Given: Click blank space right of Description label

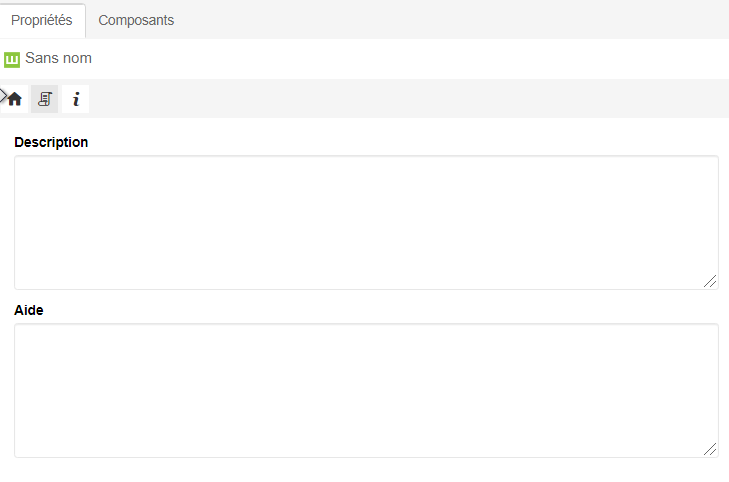Looking at the screenshot, I should click(400, 142).
